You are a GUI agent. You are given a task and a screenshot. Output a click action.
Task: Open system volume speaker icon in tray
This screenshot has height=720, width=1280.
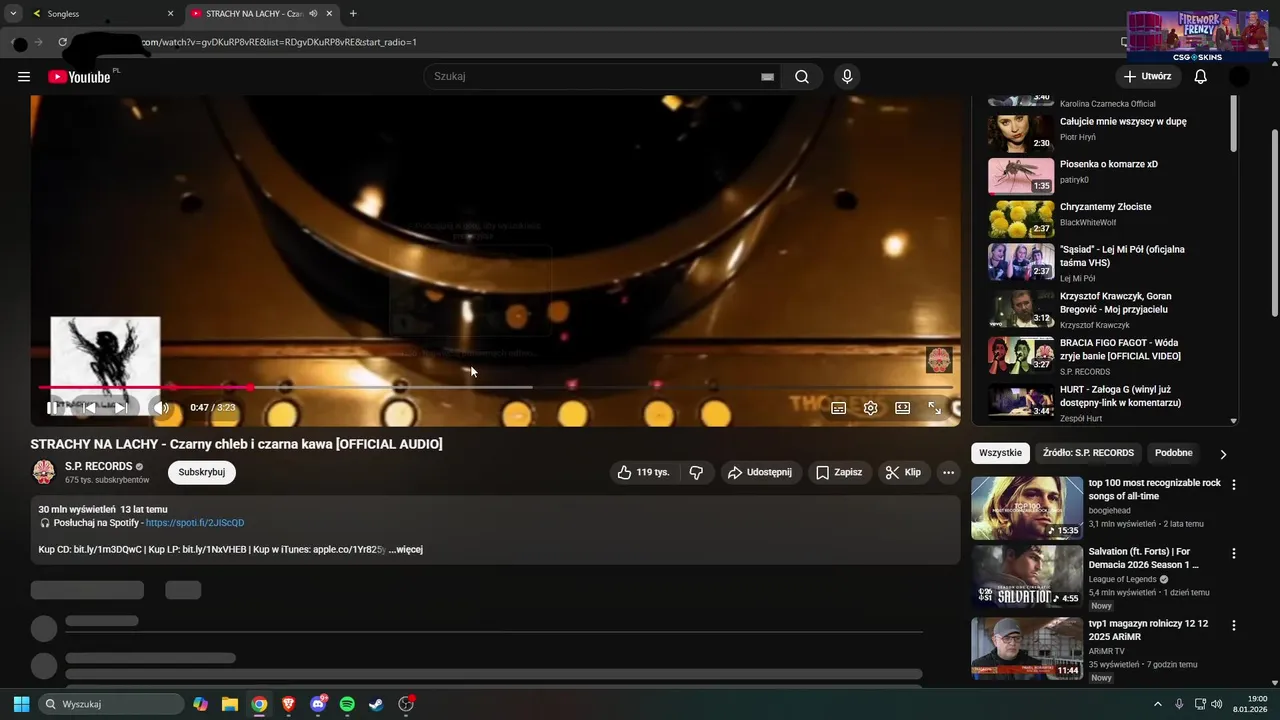pos(1217,704)
